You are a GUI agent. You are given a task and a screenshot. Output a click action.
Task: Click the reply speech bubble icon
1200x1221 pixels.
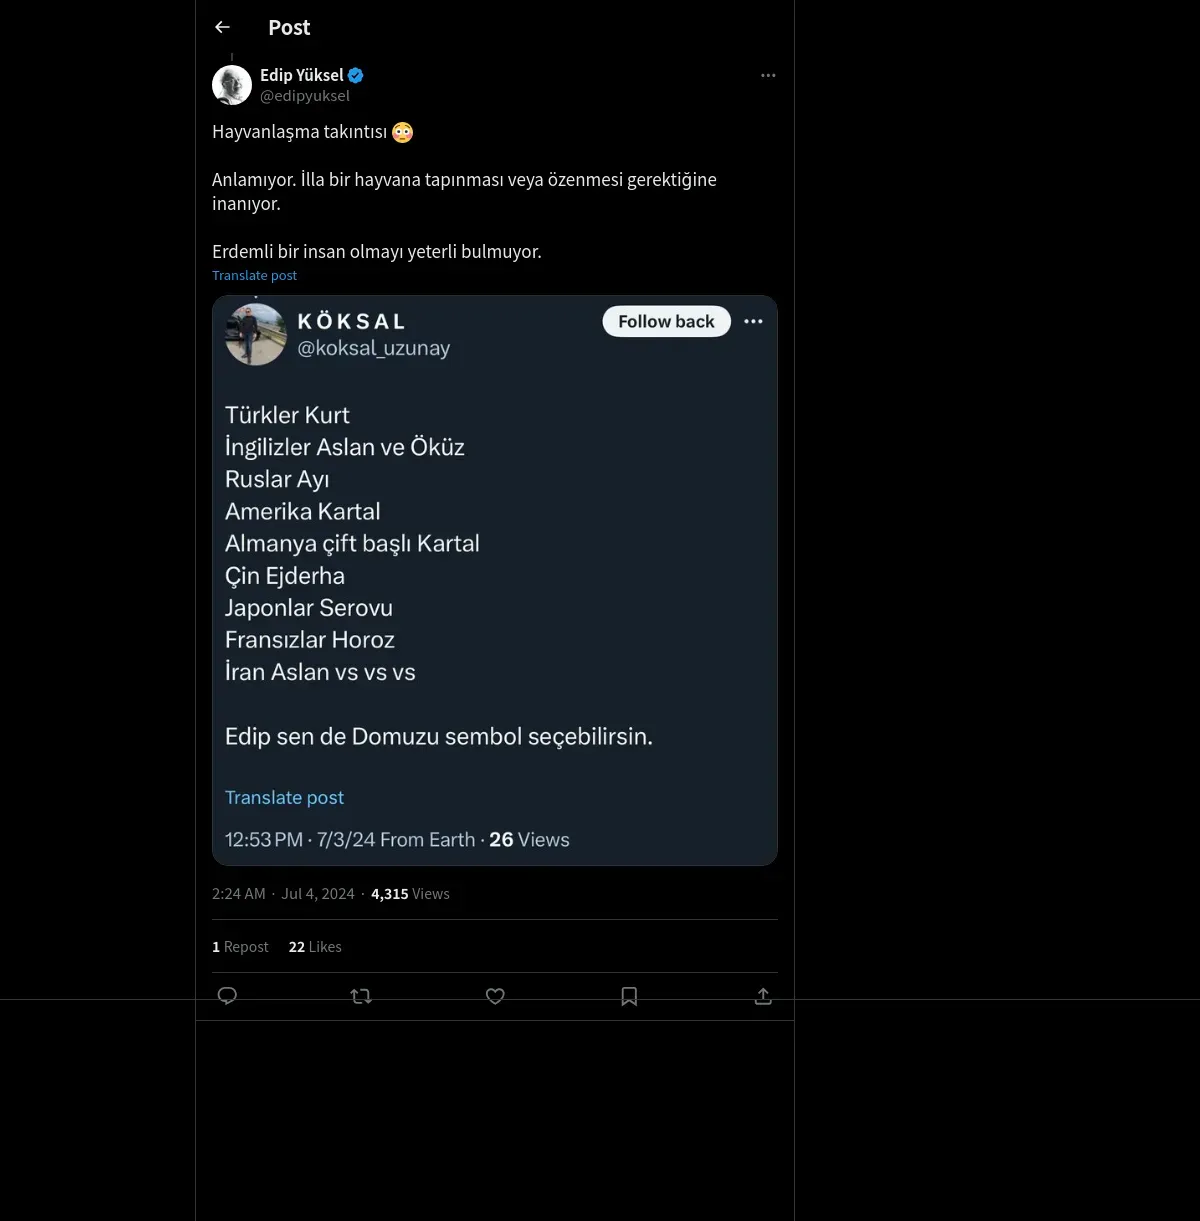(x=227, y=996)
